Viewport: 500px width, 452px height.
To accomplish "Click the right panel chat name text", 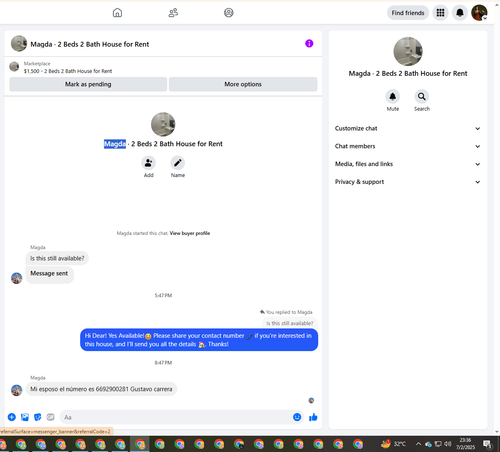I will tap(408, 73).
